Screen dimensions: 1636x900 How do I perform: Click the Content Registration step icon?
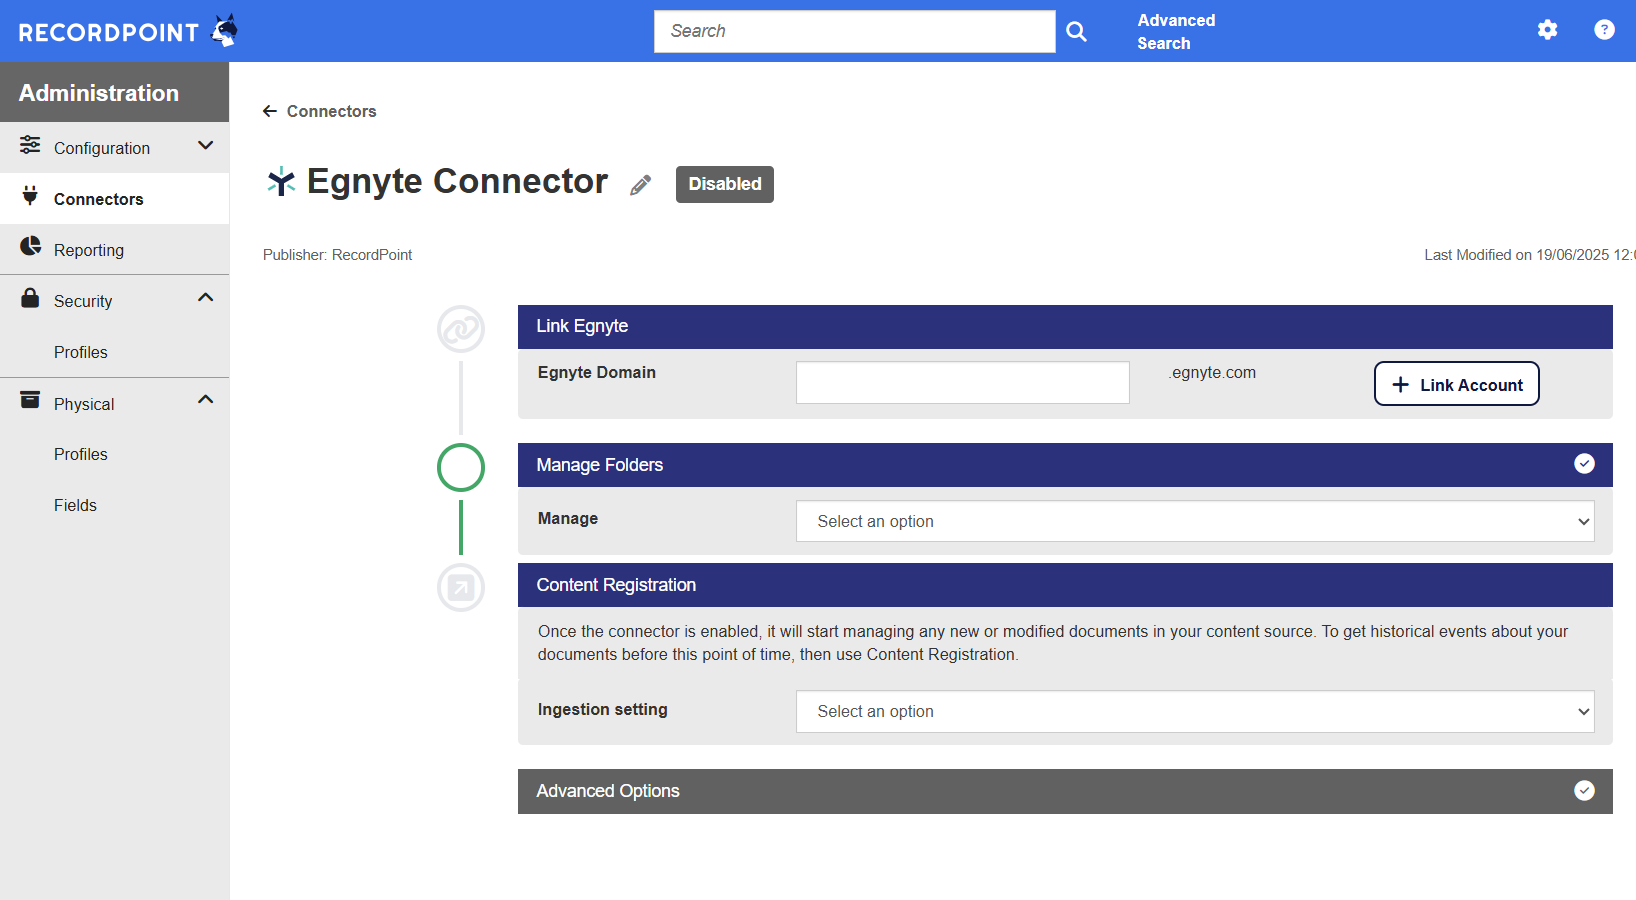coord(461,588)
